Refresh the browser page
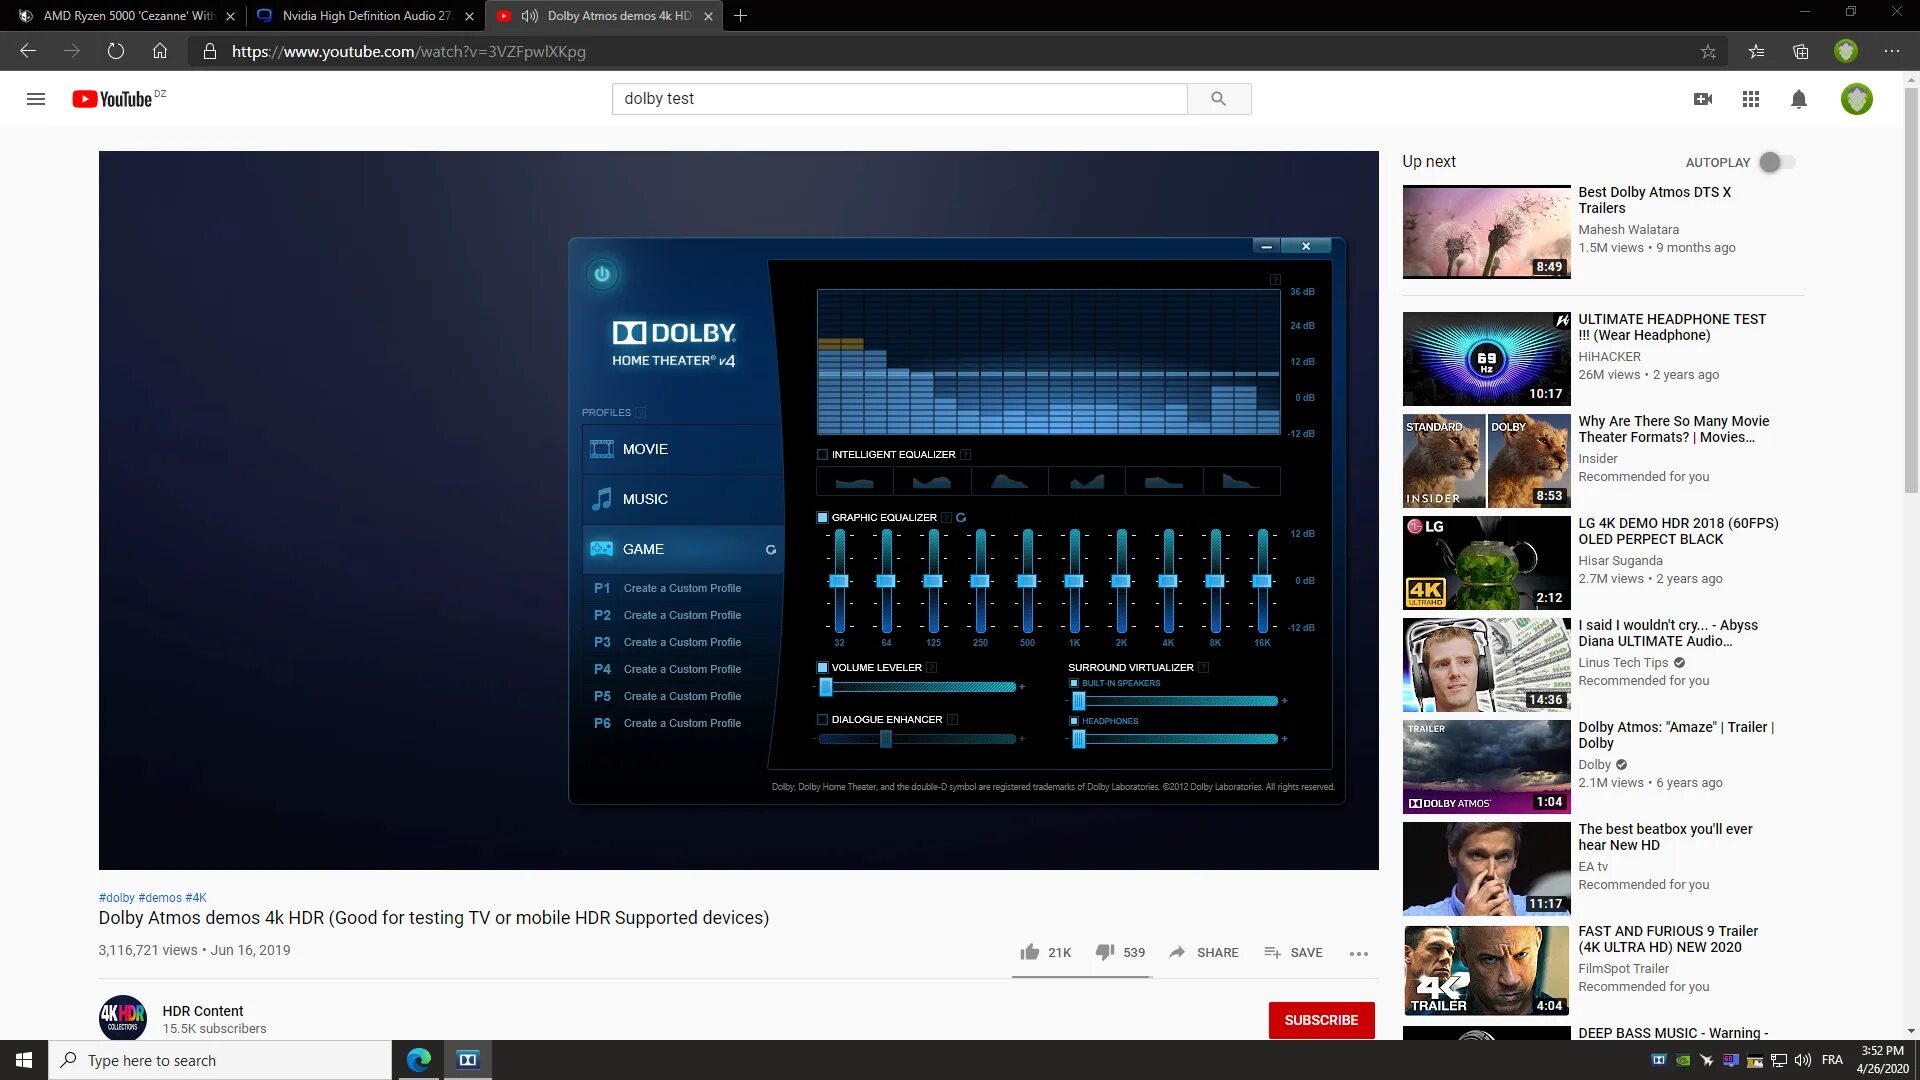This screenshot has height=1080, width=1920. tap(116, 51)
